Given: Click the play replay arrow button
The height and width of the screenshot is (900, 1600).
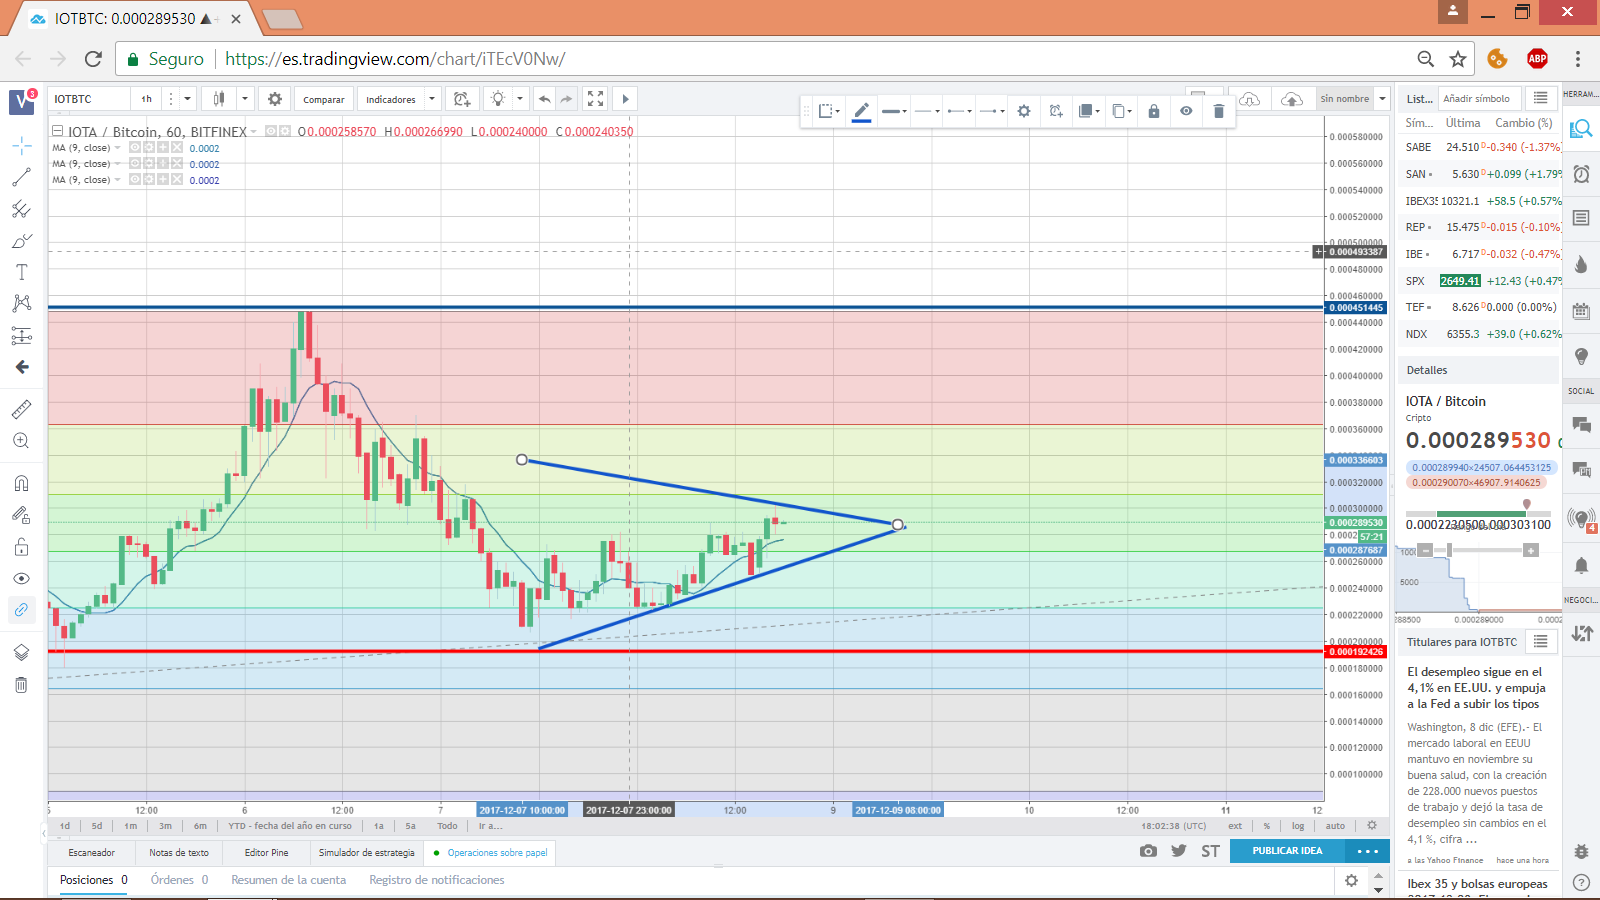Looking at the screenshot, I should pyautogui.click(x=626, y=99).
